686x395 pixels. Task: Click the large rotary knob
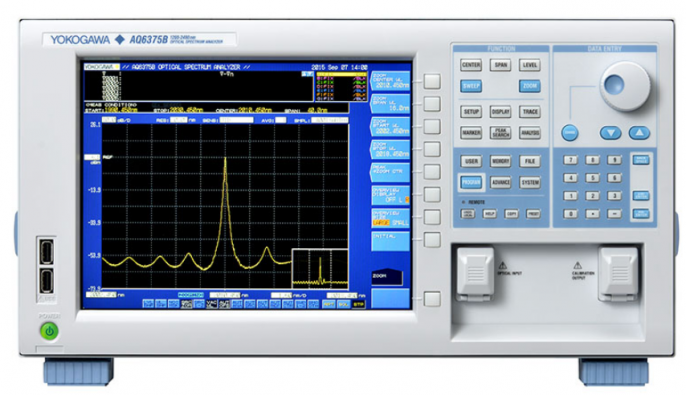[x=625, y=86]
